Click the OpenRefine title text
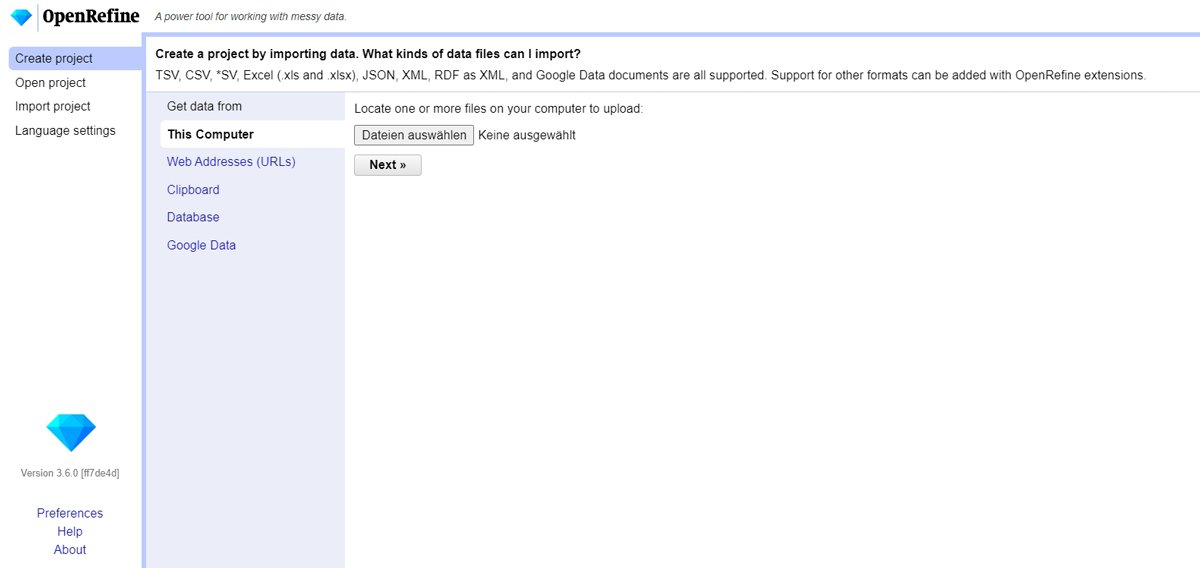Viewport: 1200px width, 568px height. pyautogui.click(x=90, y=16)
